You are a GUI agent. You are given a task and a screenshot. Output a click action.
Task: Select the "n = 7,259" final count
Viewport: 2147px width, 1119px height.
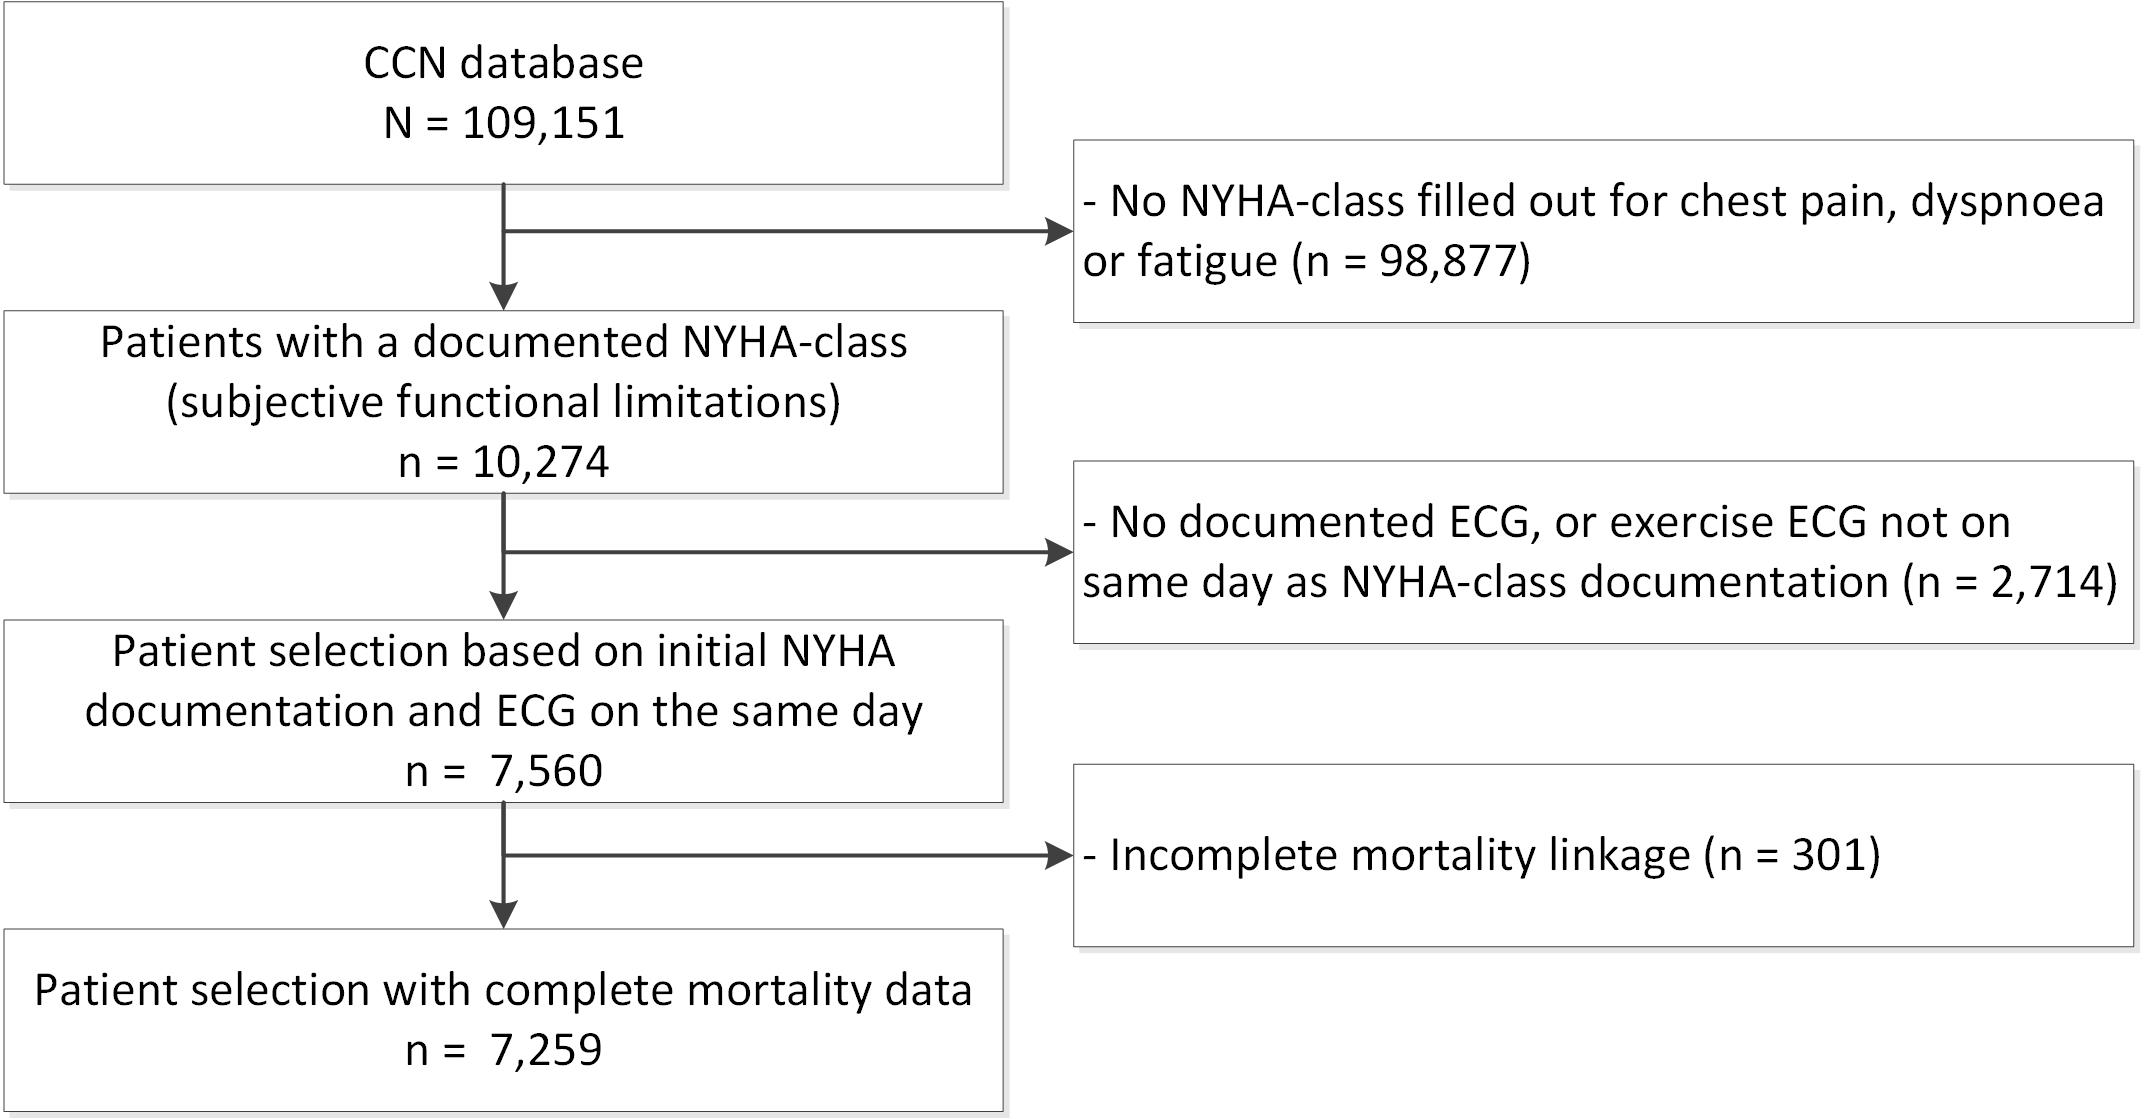(503, 1050)
